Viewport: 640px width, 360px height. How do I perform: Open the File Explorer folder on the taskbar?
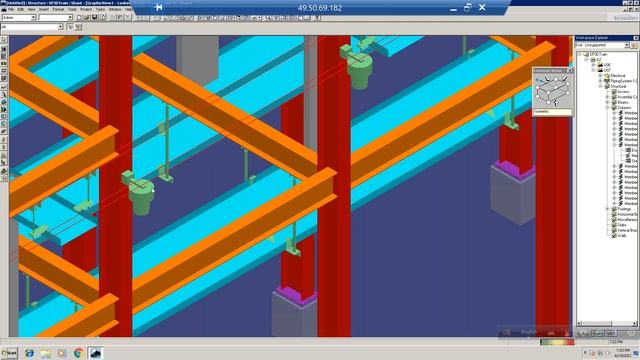click(x=46, y=353)
